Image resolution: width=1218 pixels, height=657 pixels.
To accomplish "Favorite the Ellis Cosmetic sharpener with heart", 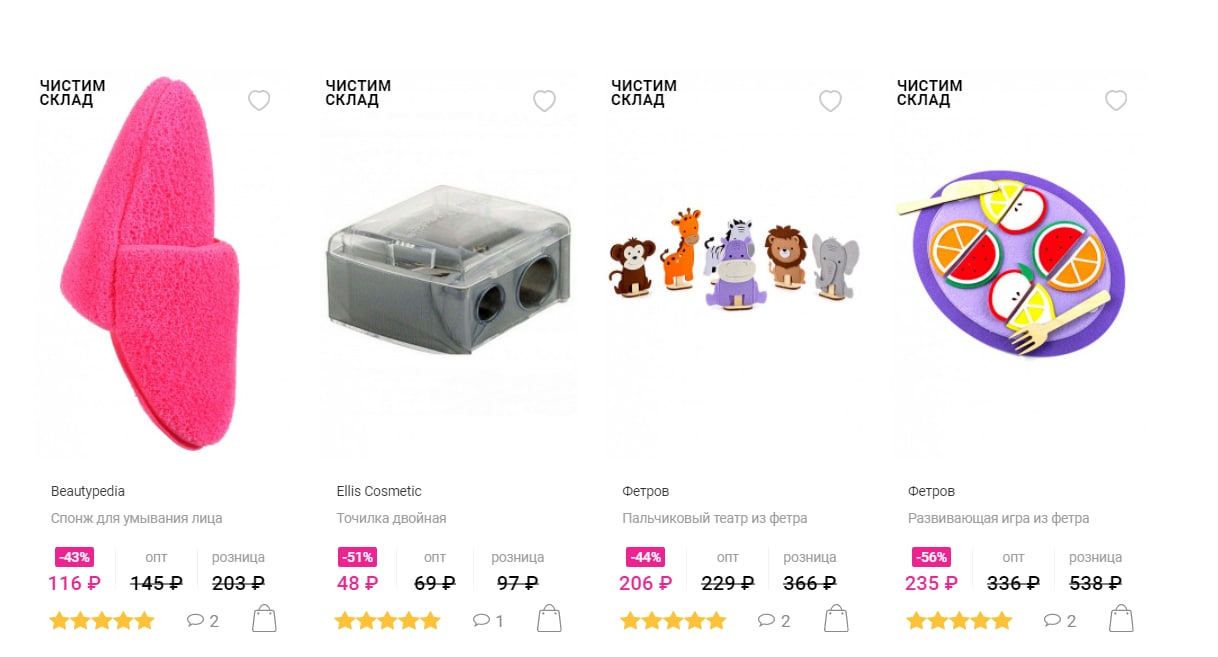I will point(544,100).
